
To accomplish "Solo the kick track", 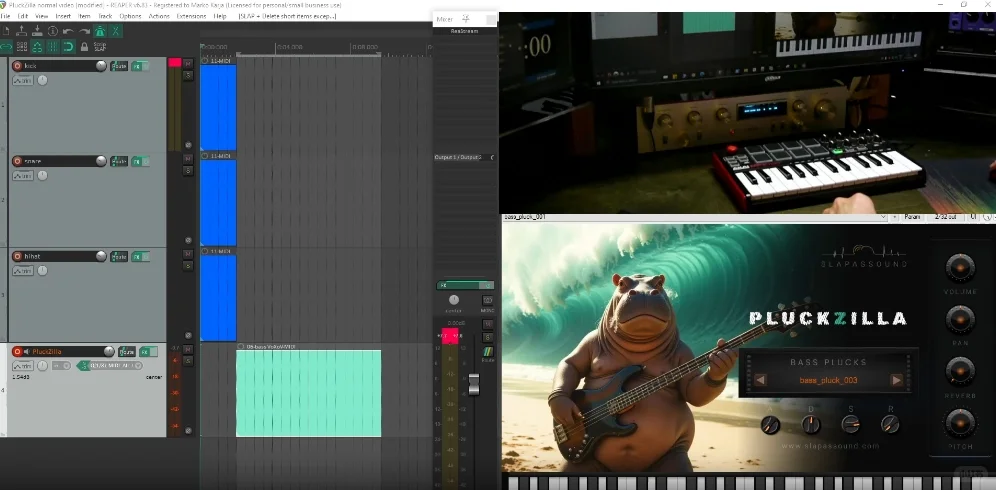I will (188, 75).
